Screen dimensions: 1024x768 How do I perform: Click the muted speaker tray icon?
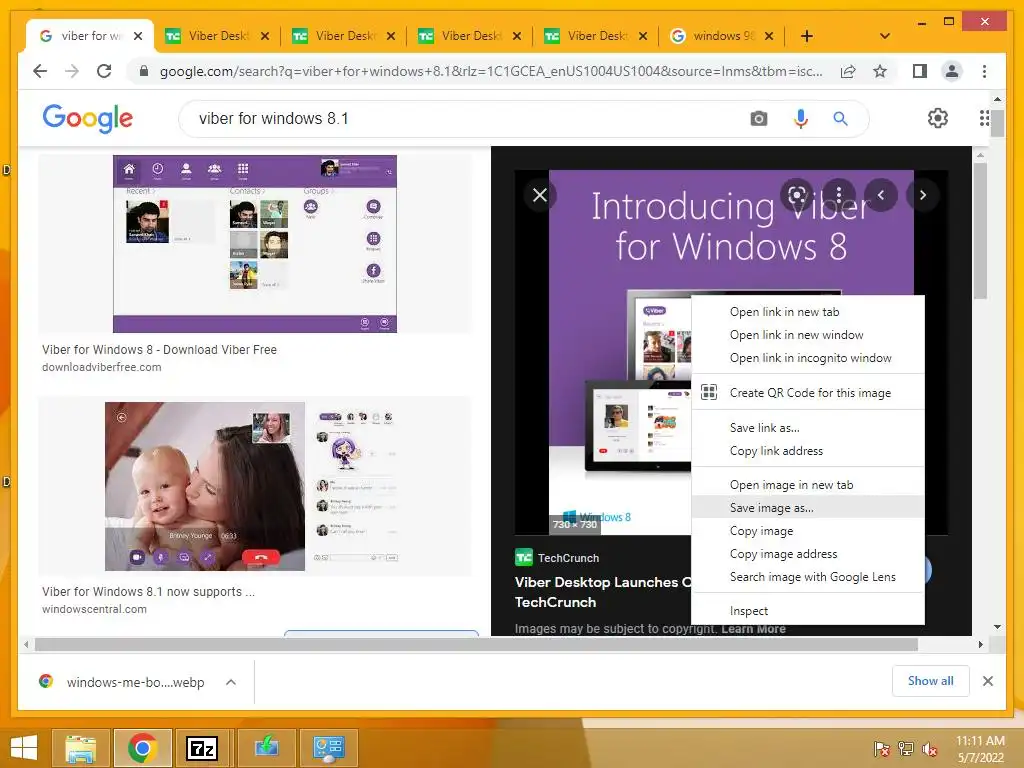(x=929, y=748)
